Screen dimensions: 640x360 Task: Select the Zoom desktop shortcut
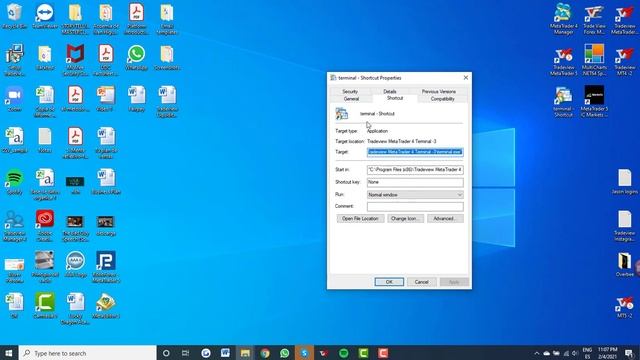[14, 99]
